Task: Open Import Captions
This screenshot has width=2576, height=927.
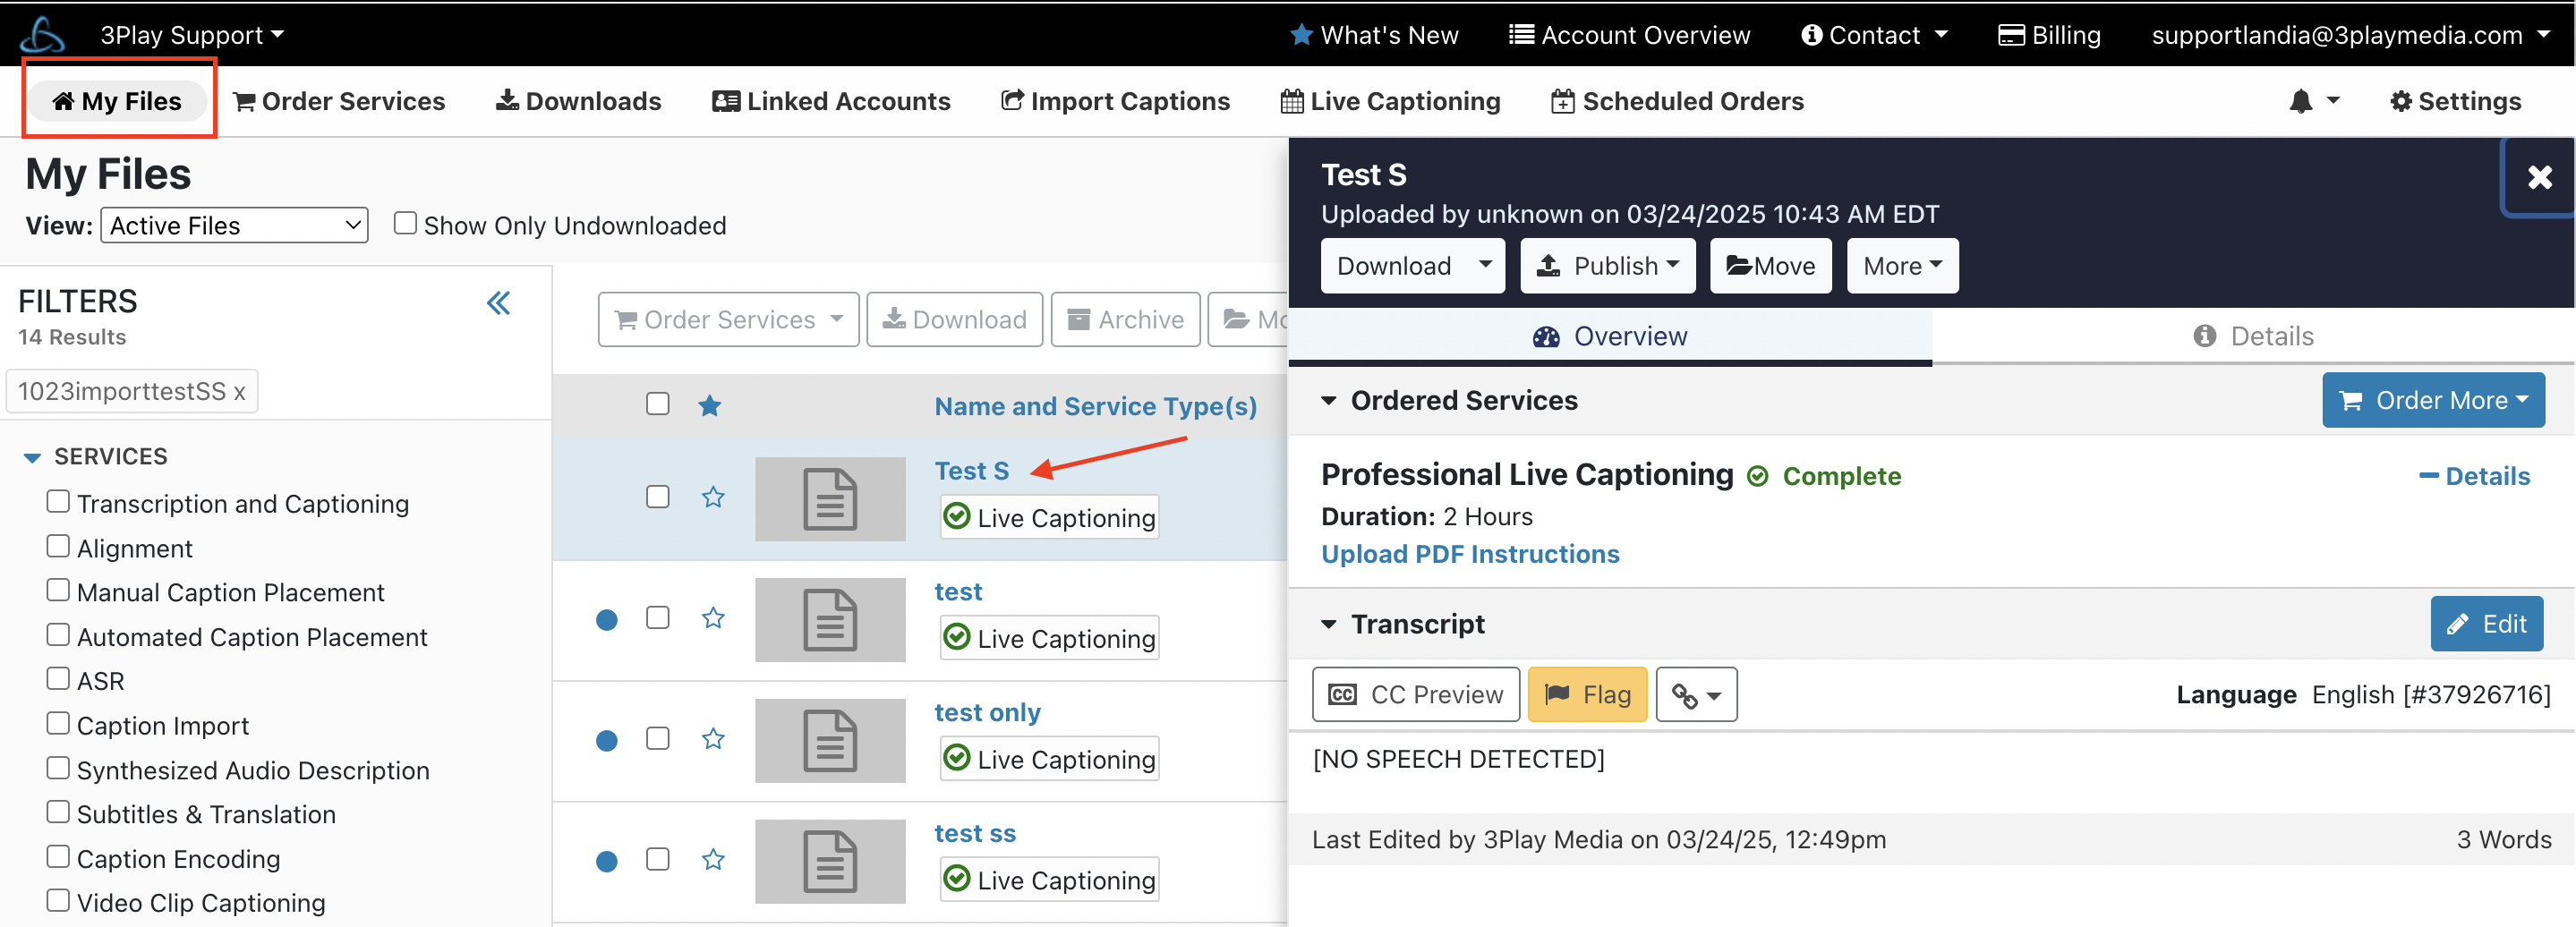Action: (x=1115, y=101)
